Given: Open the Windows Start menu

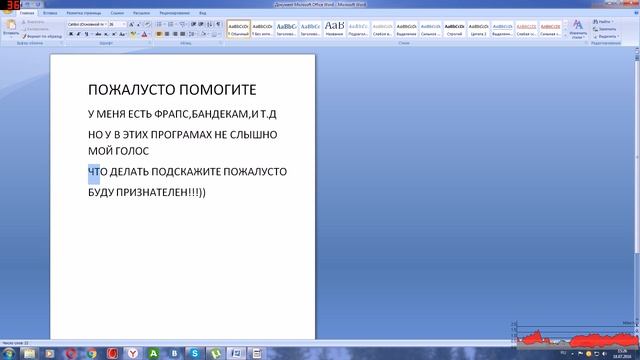Looking at the screenshot, I should 8,353.
